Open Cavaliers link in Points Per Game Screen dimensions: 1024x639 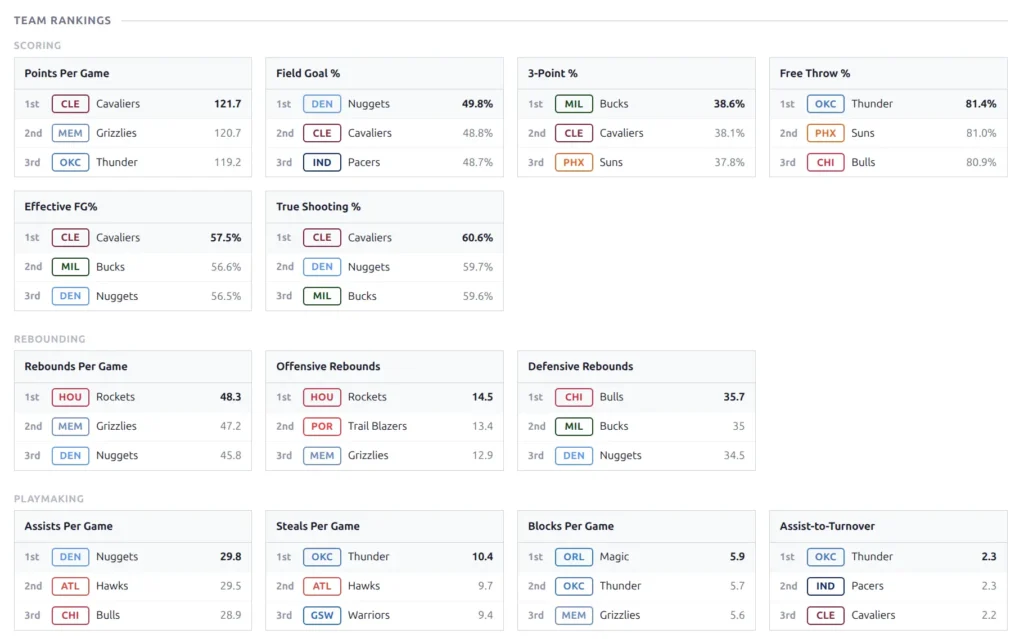118,104
